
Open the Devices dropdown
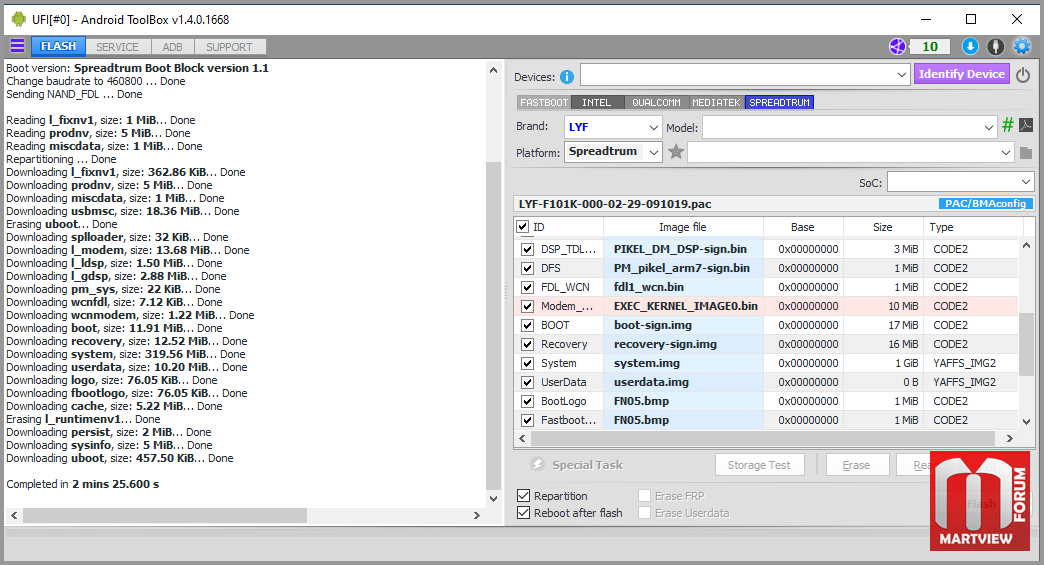click(744, 75)
